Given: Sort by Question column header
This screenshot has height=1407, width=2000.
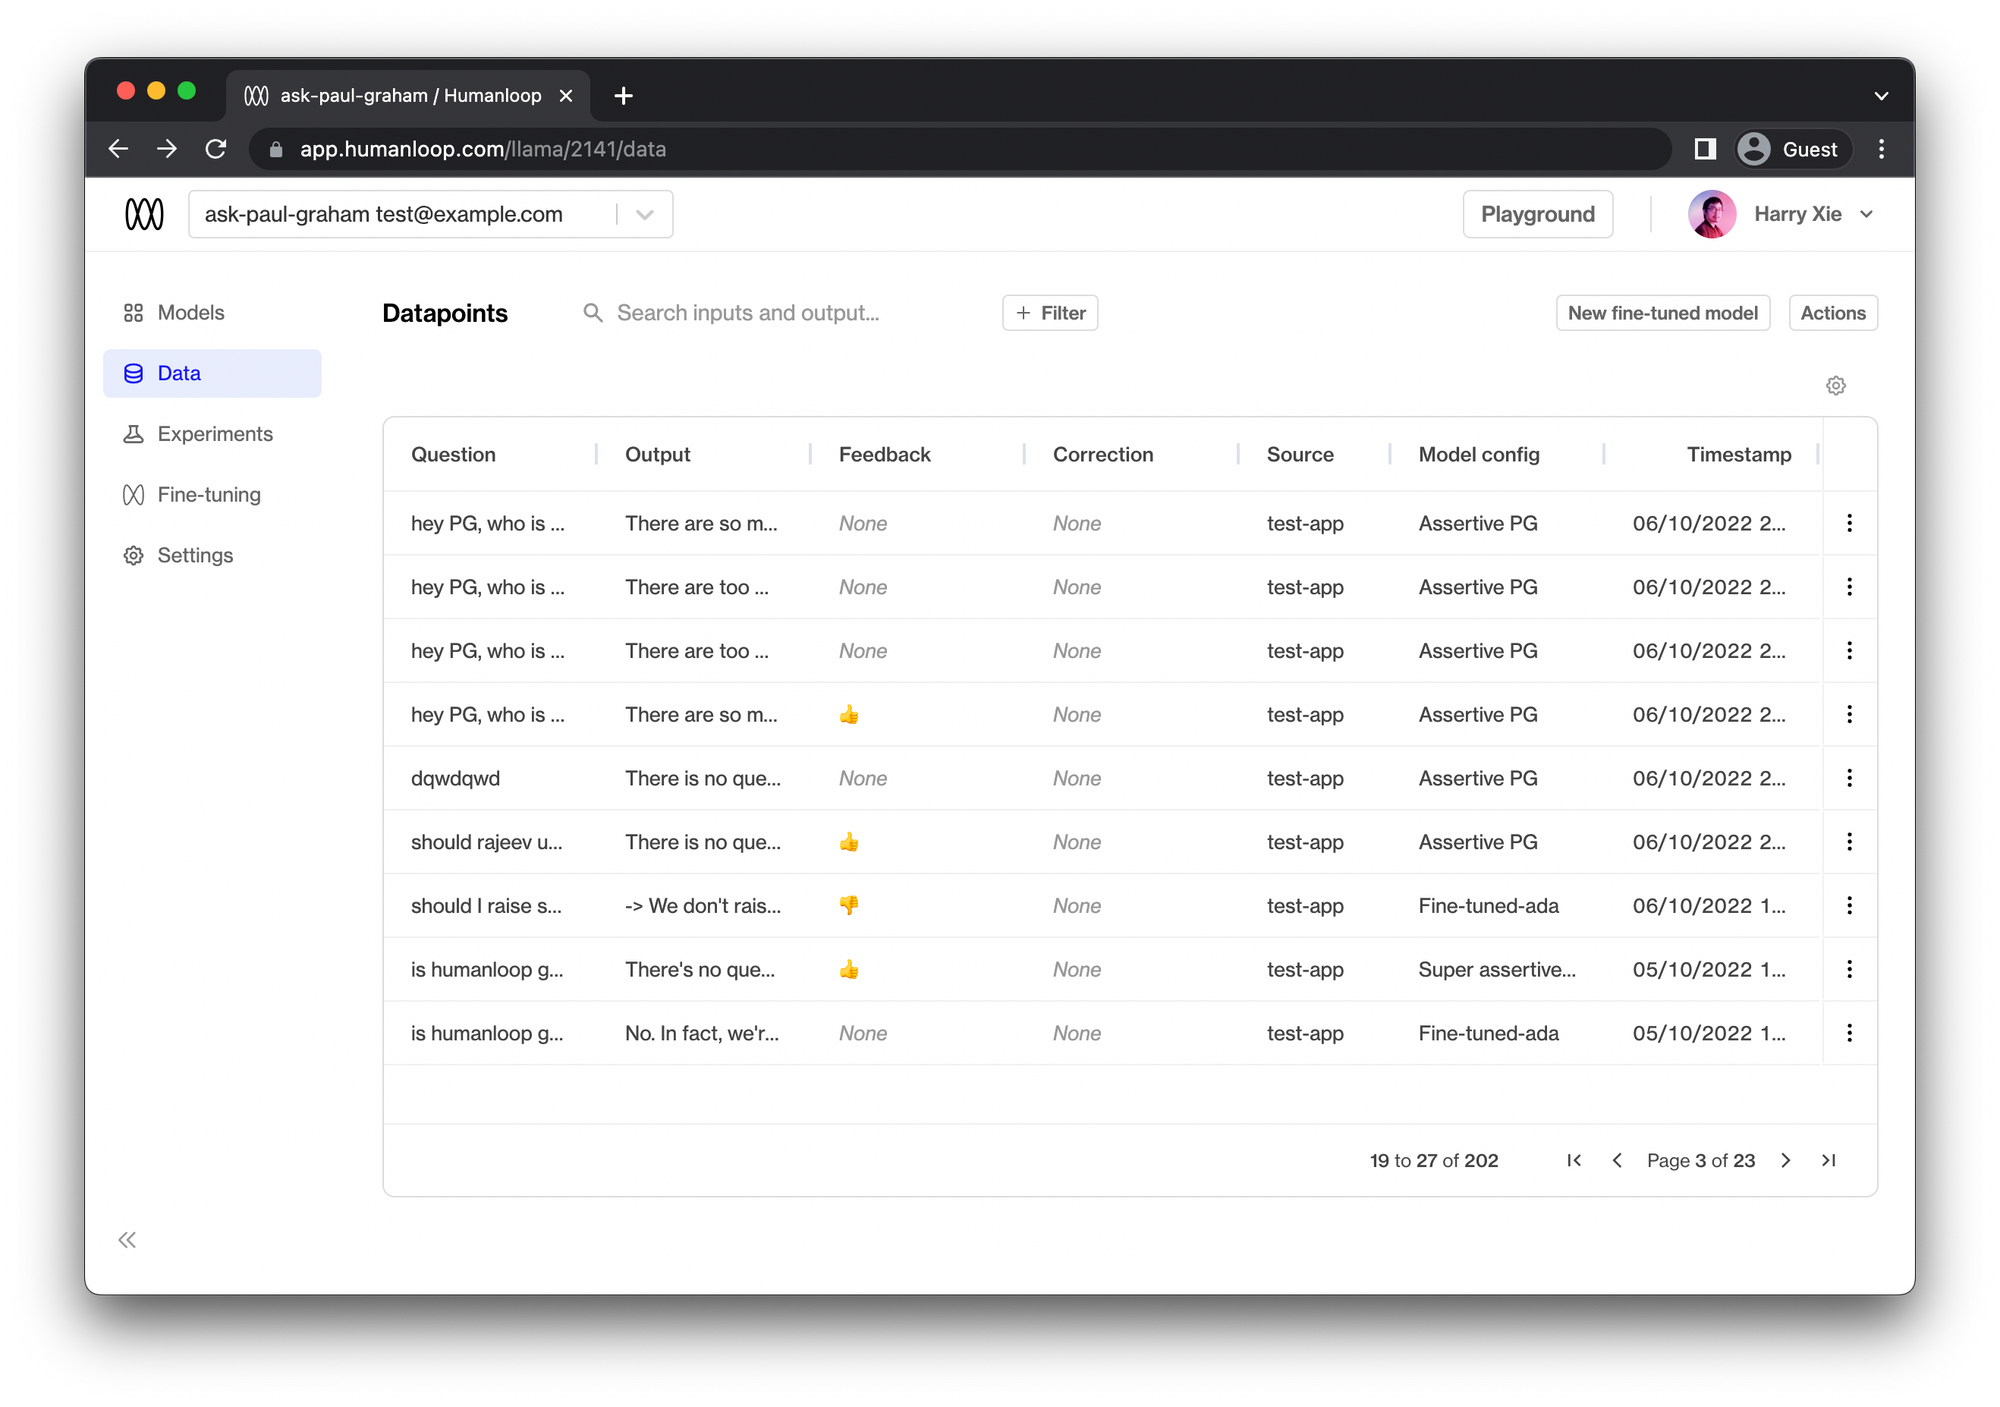Looking at the screenshot, I should (453, 454).
